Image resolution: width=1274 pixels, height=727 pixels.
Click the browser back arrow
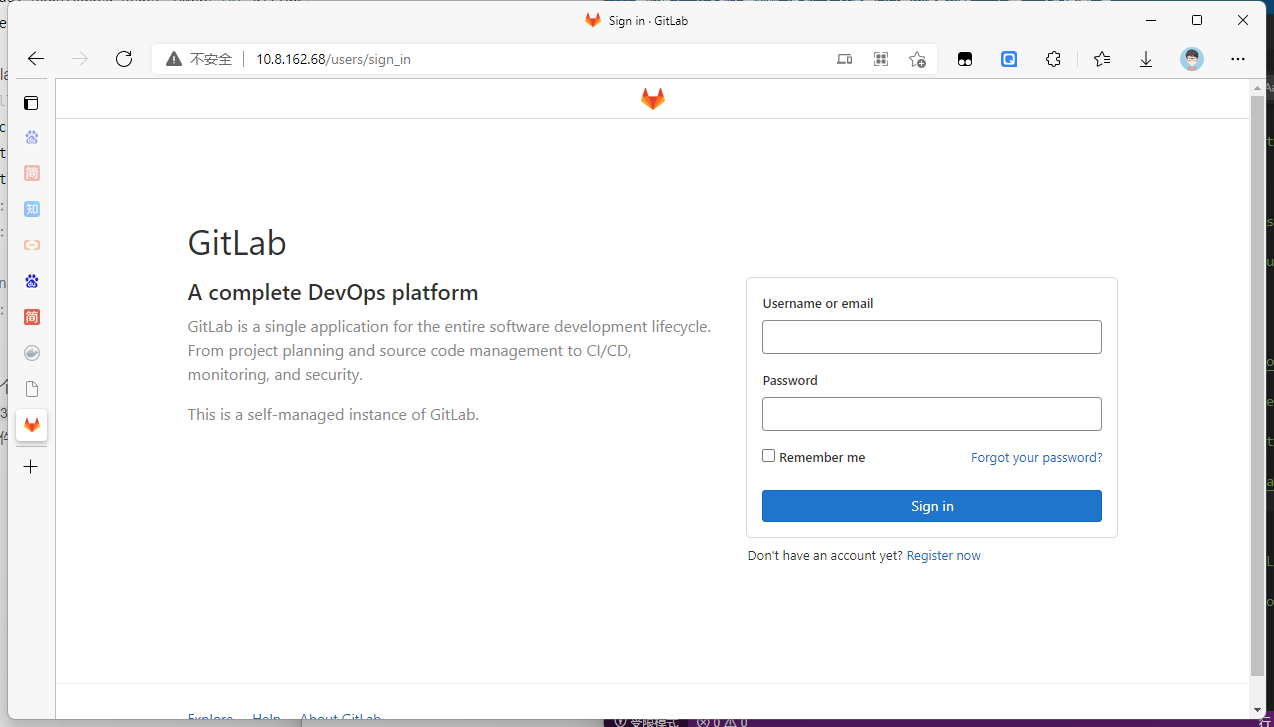(x=36, y=59)
